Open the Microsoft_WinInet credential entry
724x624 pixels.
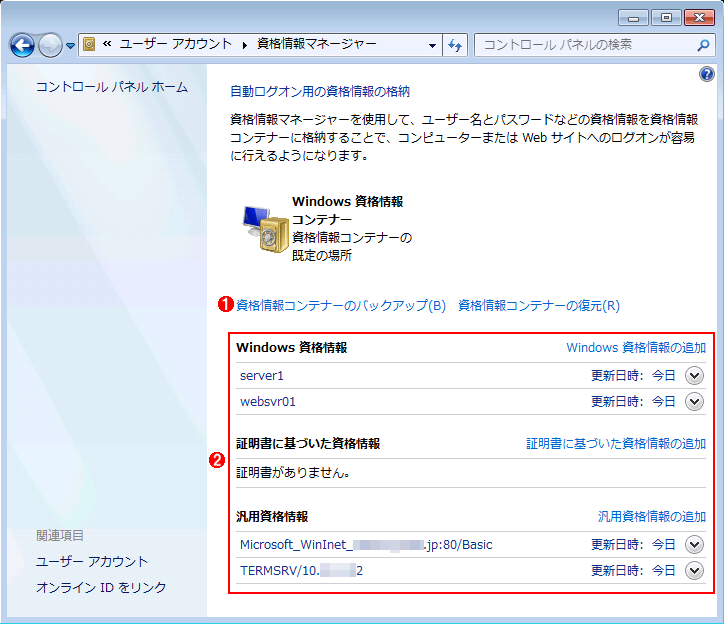pos(366,545)
